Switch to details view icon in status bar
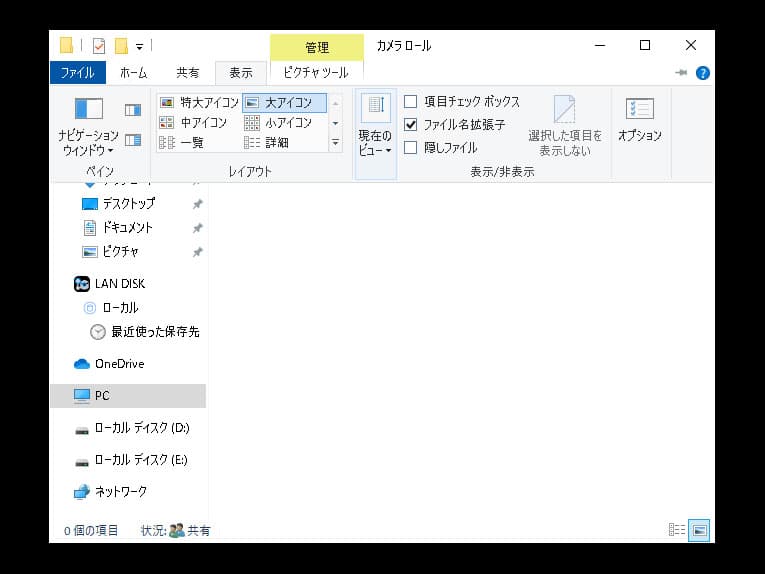This screenshot has height=574, width=765. 677,530
